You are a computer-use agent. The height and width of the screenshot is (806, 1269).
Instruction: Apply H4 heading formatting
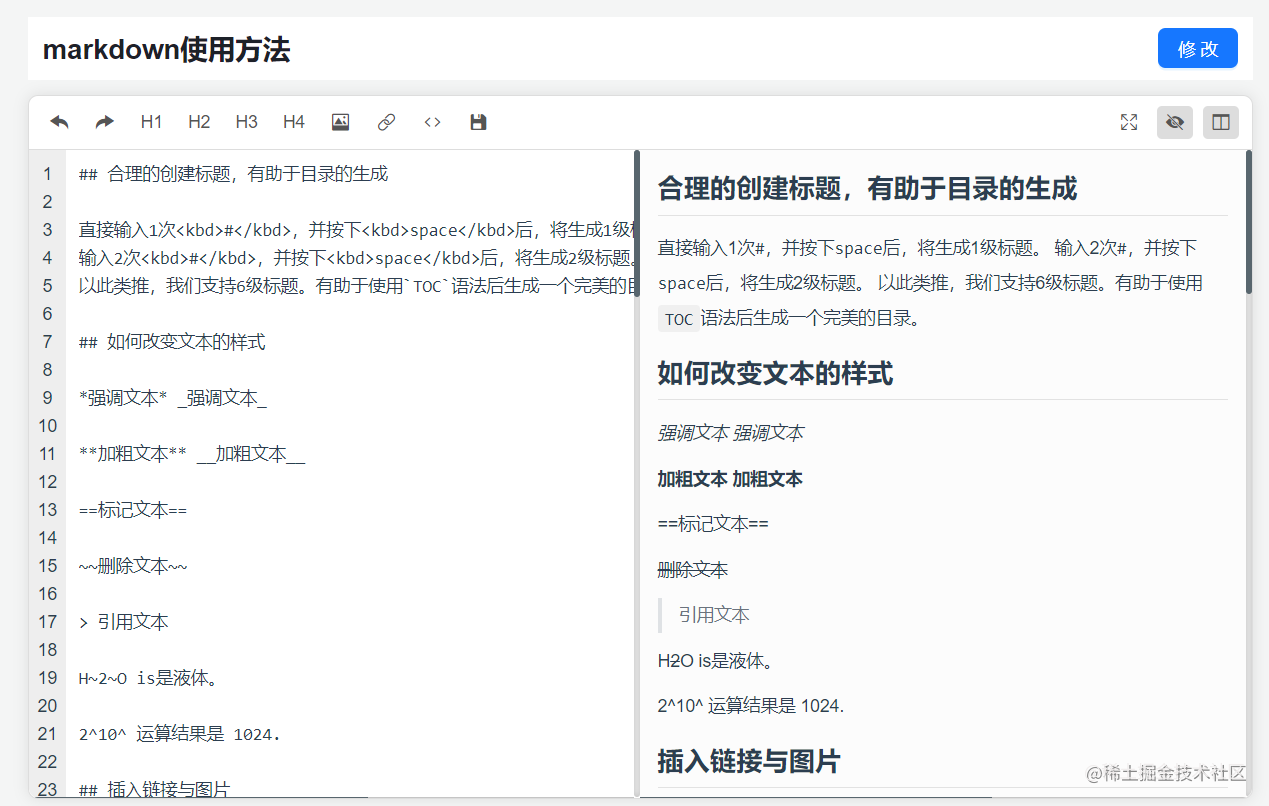click(292, 121)
